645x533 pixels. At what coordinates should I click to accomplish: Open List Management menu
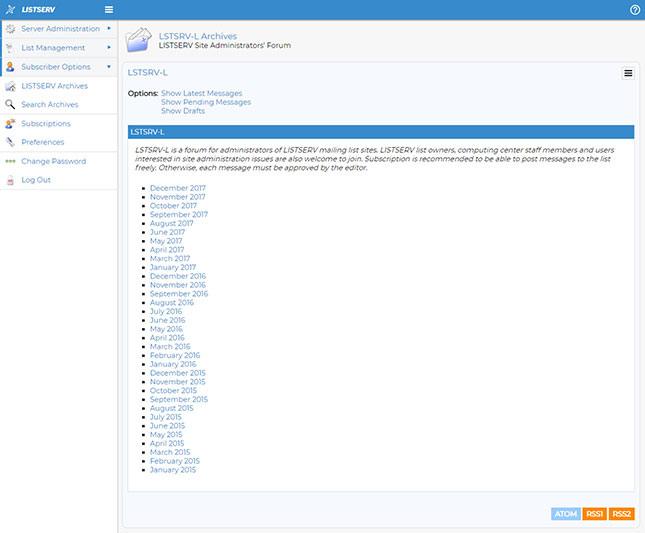tap(53, 48)
